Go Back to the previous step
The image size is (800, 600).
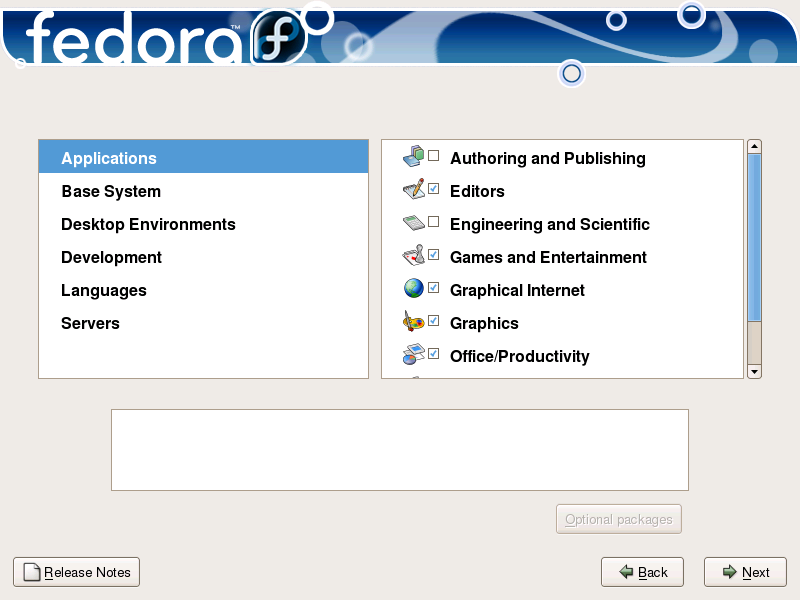click(x=642, y=572)
